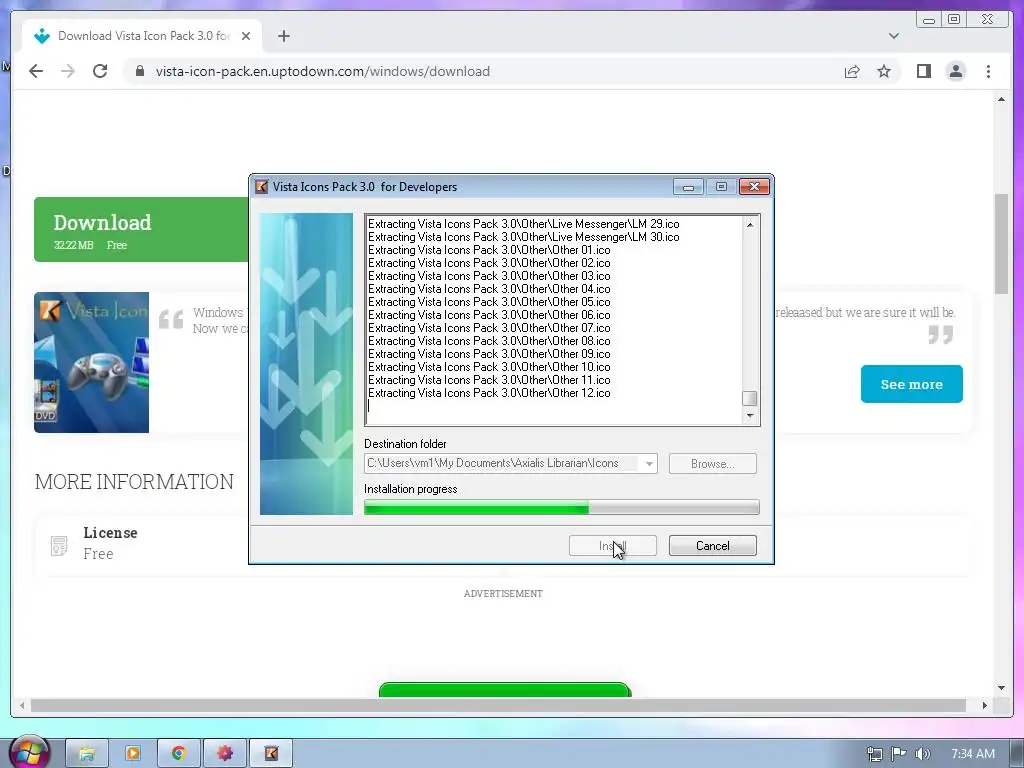The image size is (1024, 768).
Task: Toggle the Chrome side panel
Action: pos(923,71)
